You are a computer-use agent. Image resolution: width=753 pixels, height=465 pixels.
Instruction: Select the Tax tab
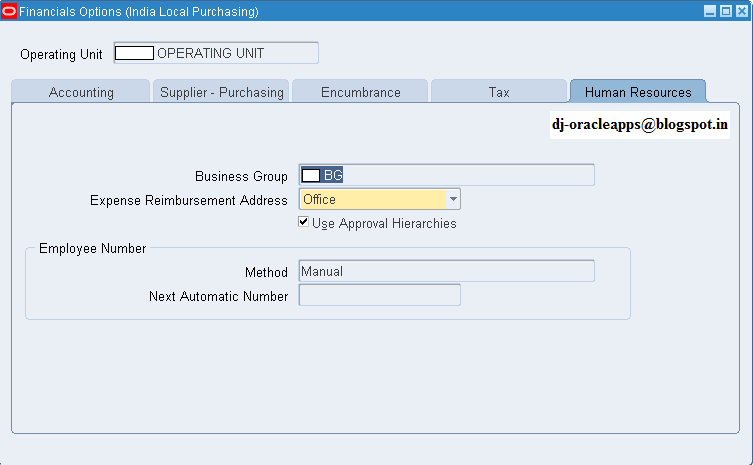(499, 92)
